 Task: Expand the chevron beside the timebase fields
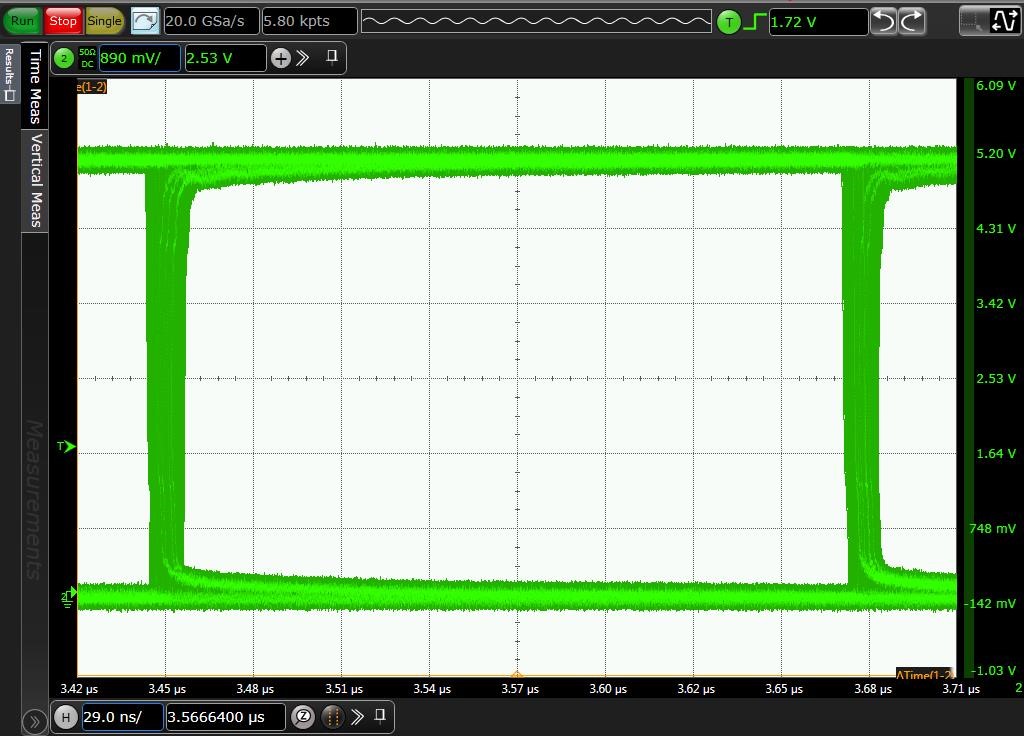point(357,717)
